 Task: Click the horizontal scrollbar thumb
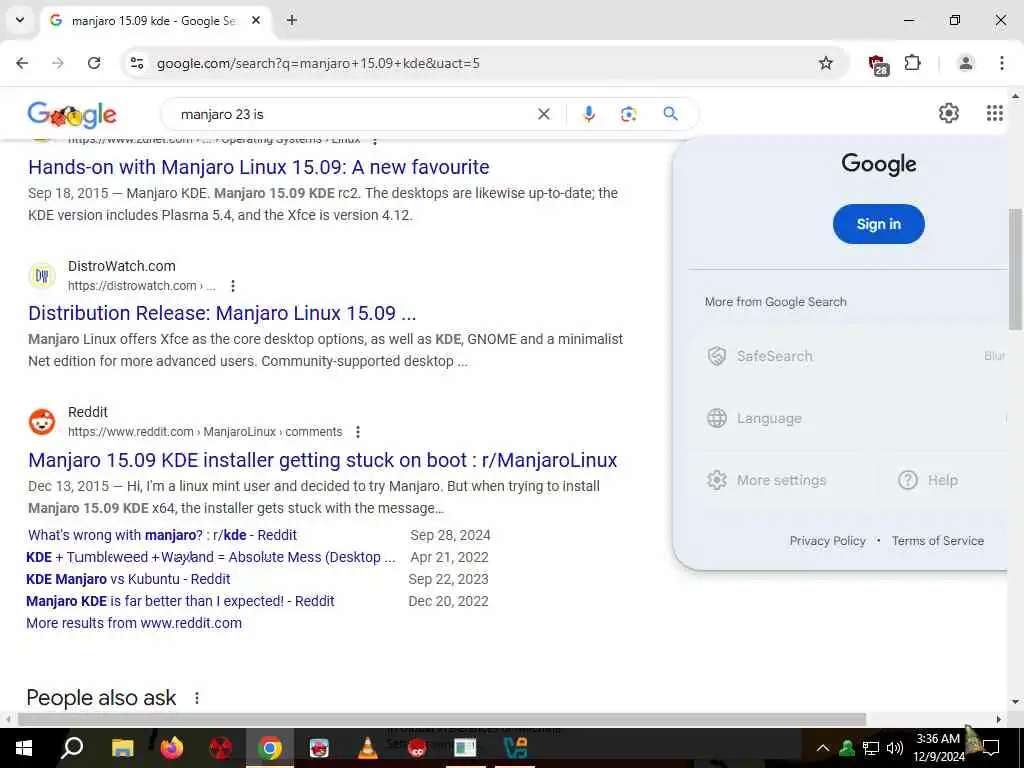441,719
